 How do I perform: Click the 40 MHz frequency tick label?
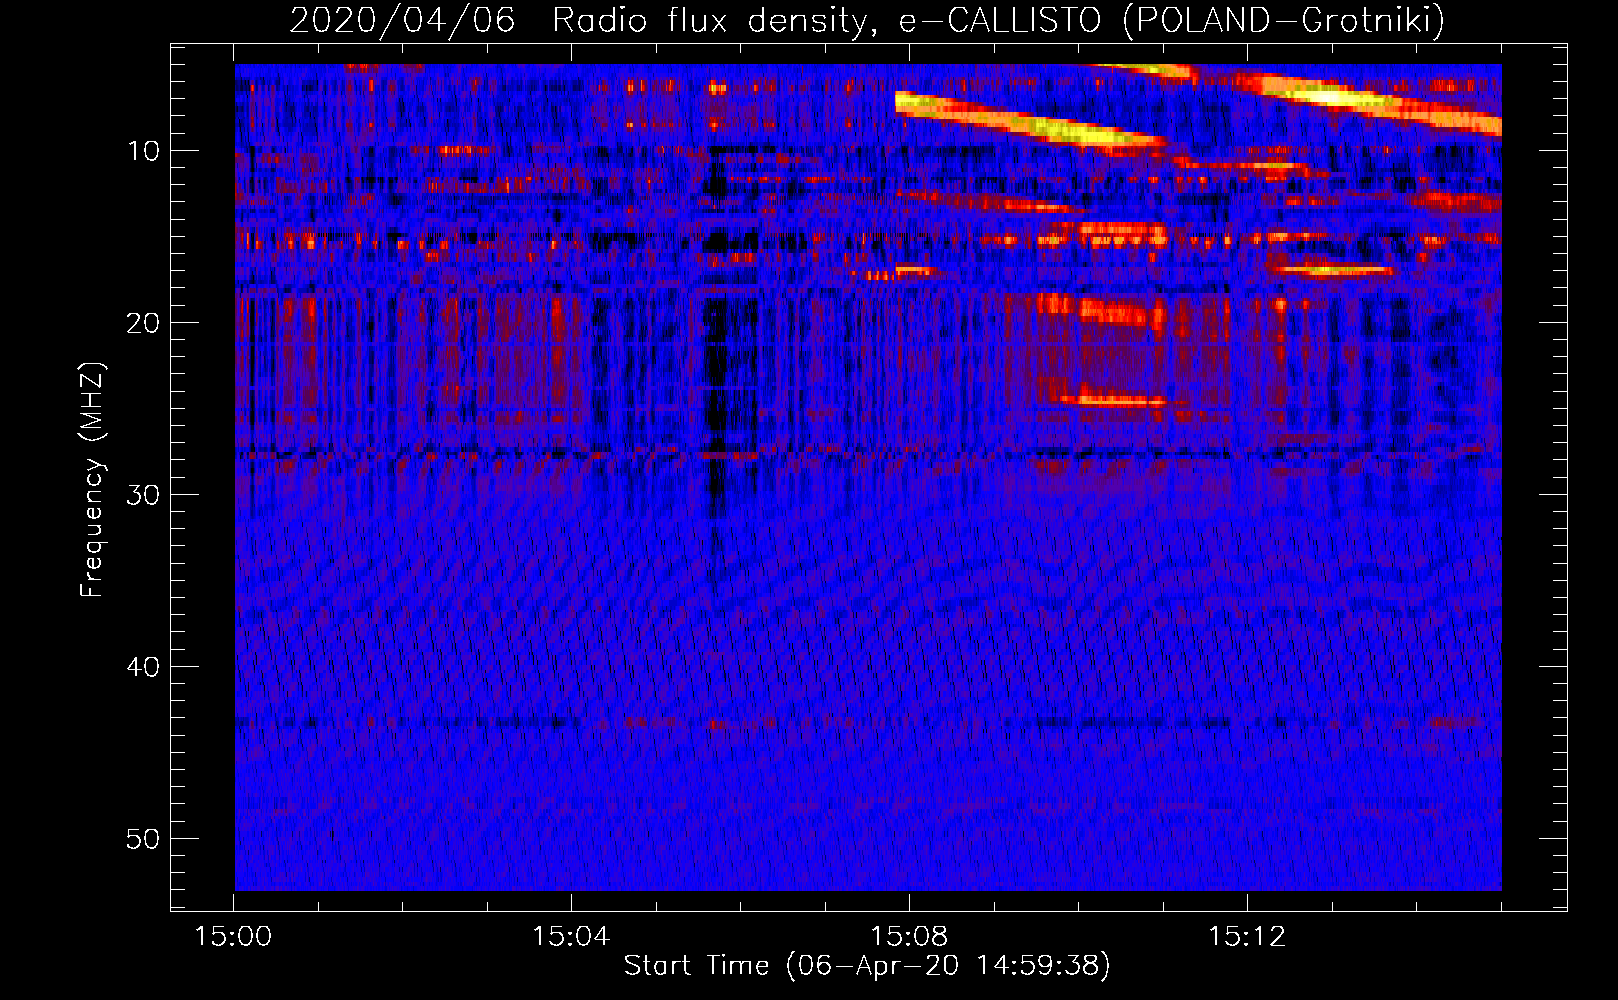pyautogui.click(x=143, y=667)
